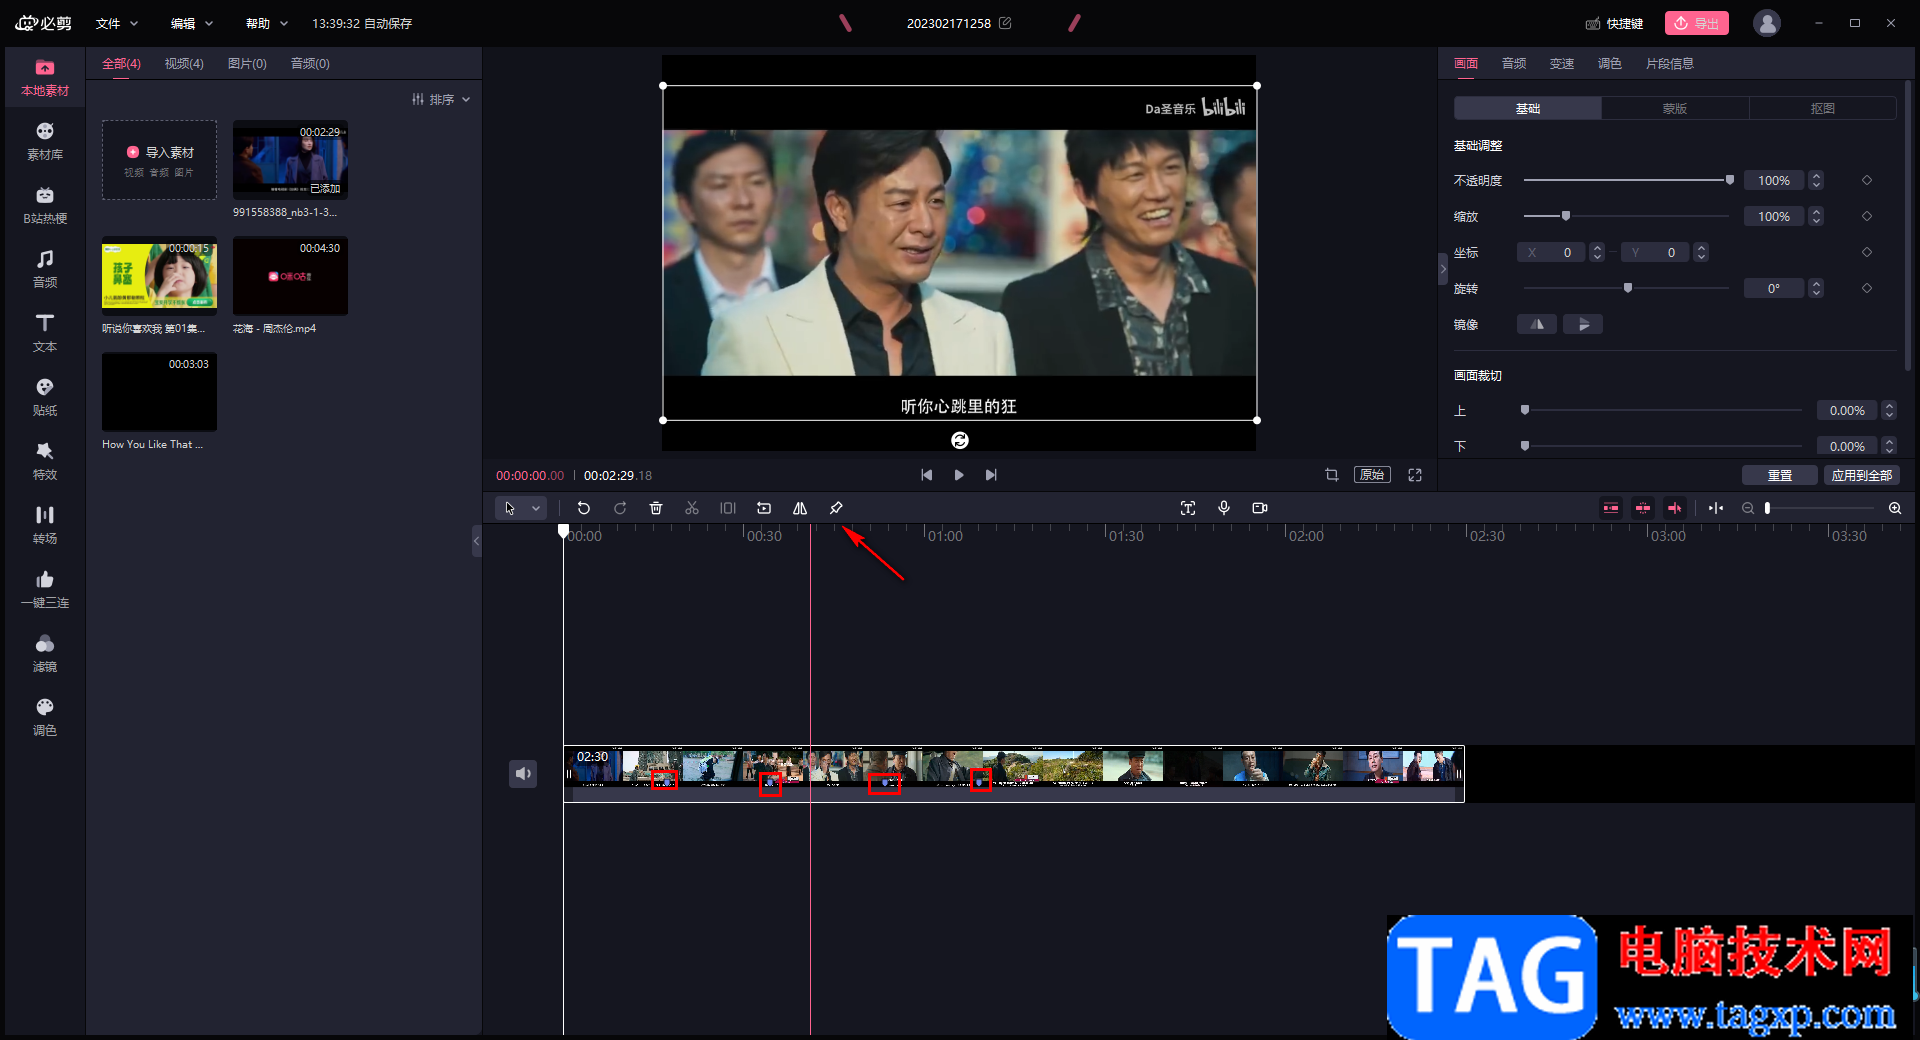Click the 原始 ratio button
The image size is (1920, 1040).
coord(1373,475)
